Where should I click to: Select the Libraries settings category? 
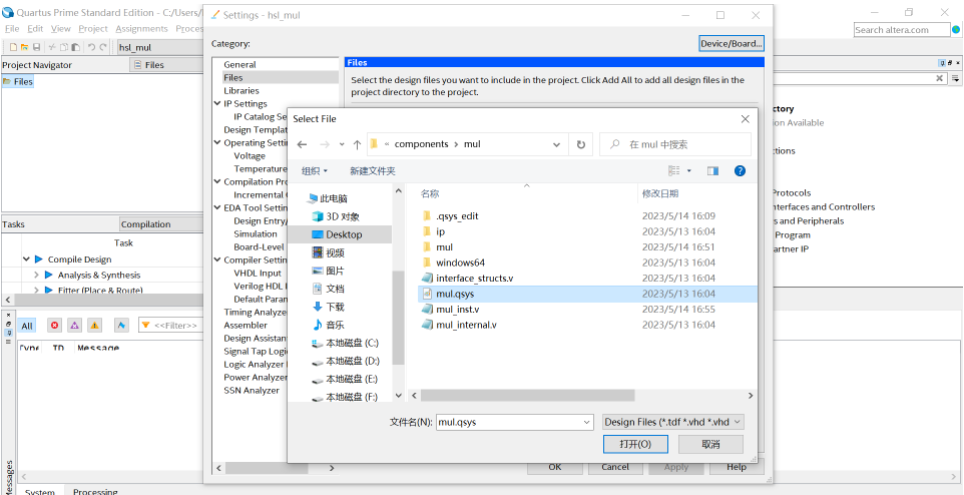point(241,90)
